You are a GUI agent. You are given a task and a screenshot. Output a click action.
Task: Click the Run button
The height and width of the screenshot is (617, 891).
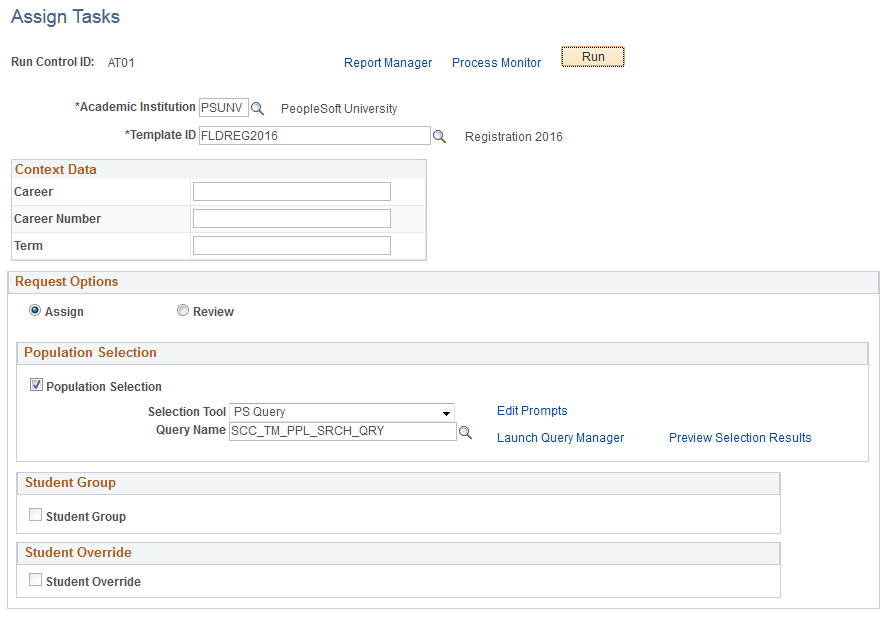[x=592, y=57]
